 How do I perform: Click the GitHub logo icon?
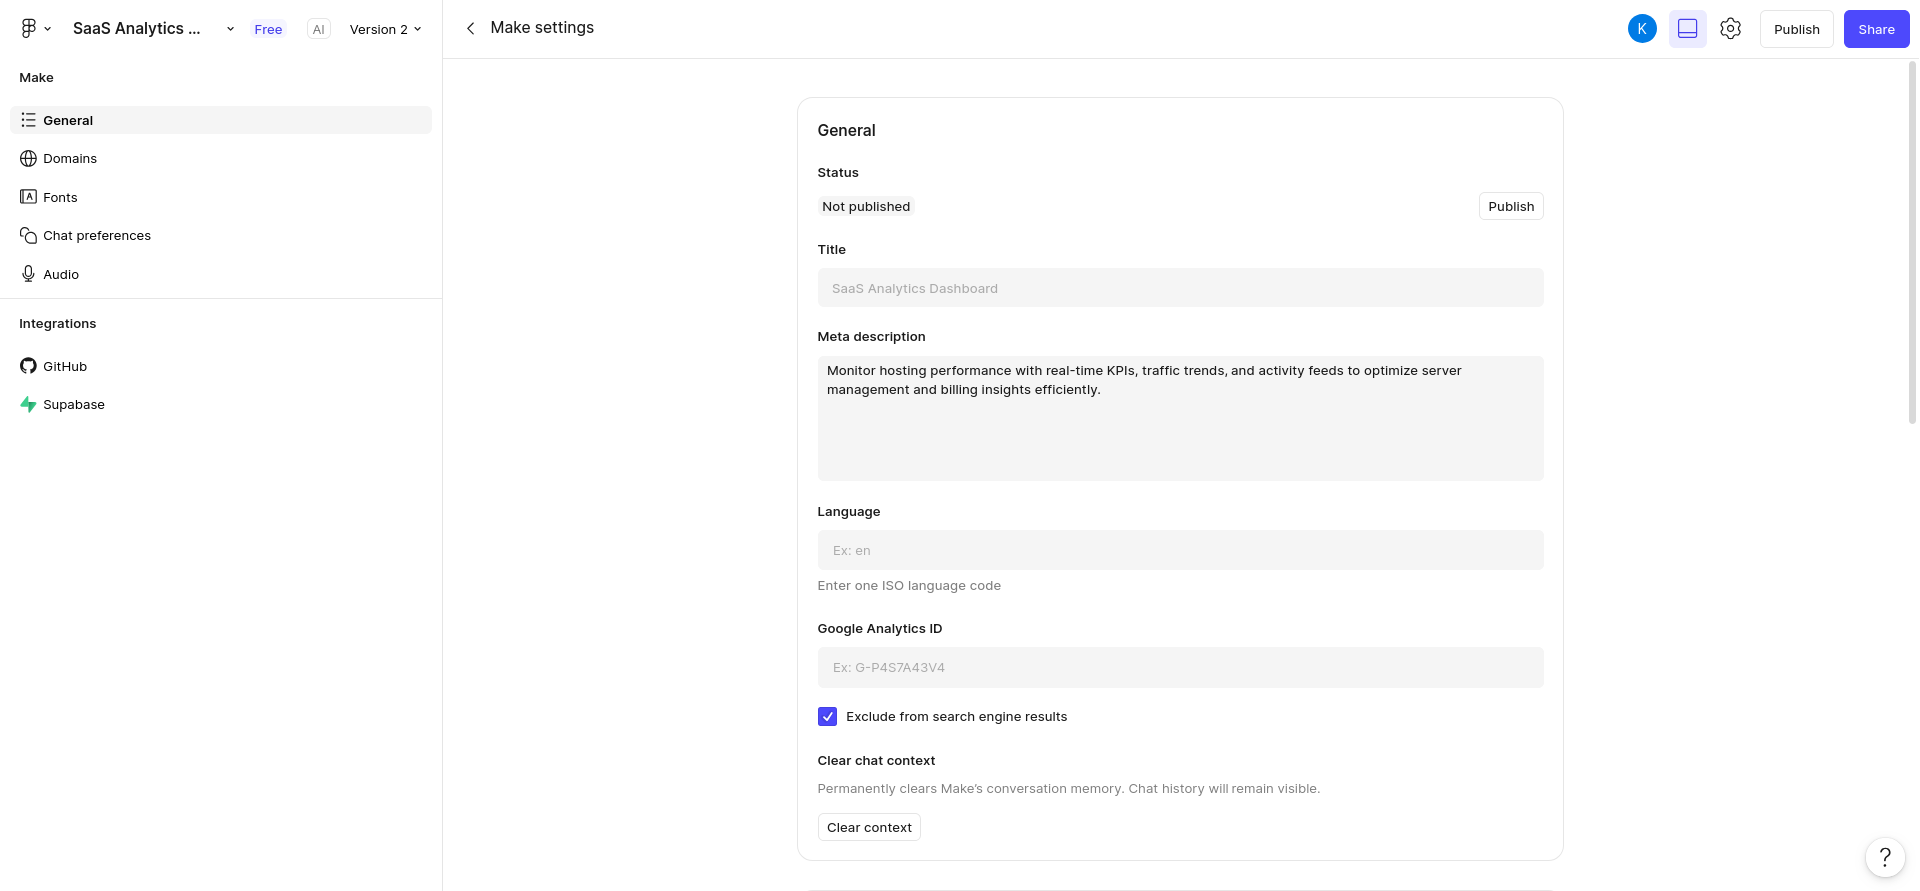click(28, 366)
